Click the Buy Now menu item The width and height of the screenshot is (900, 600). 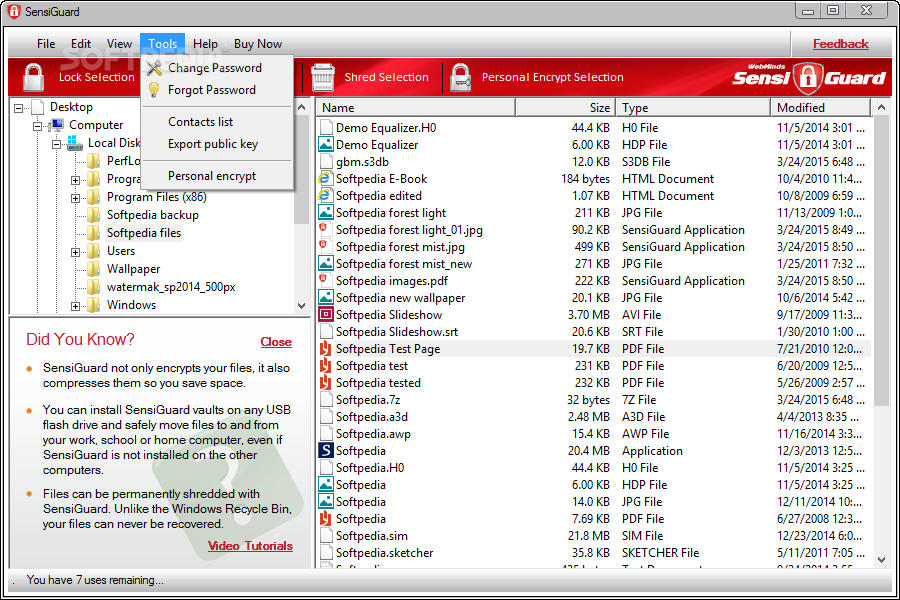coord(258,44)
